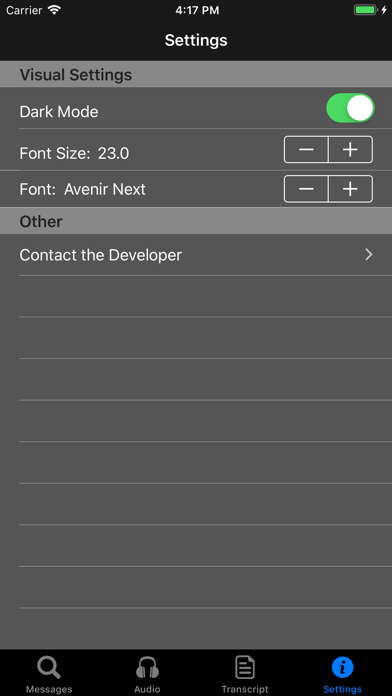Open the Messages magnifying glass tab icon
Image resolution: width=392 pixels, height=696 pixels.
[x=49, y=668]
